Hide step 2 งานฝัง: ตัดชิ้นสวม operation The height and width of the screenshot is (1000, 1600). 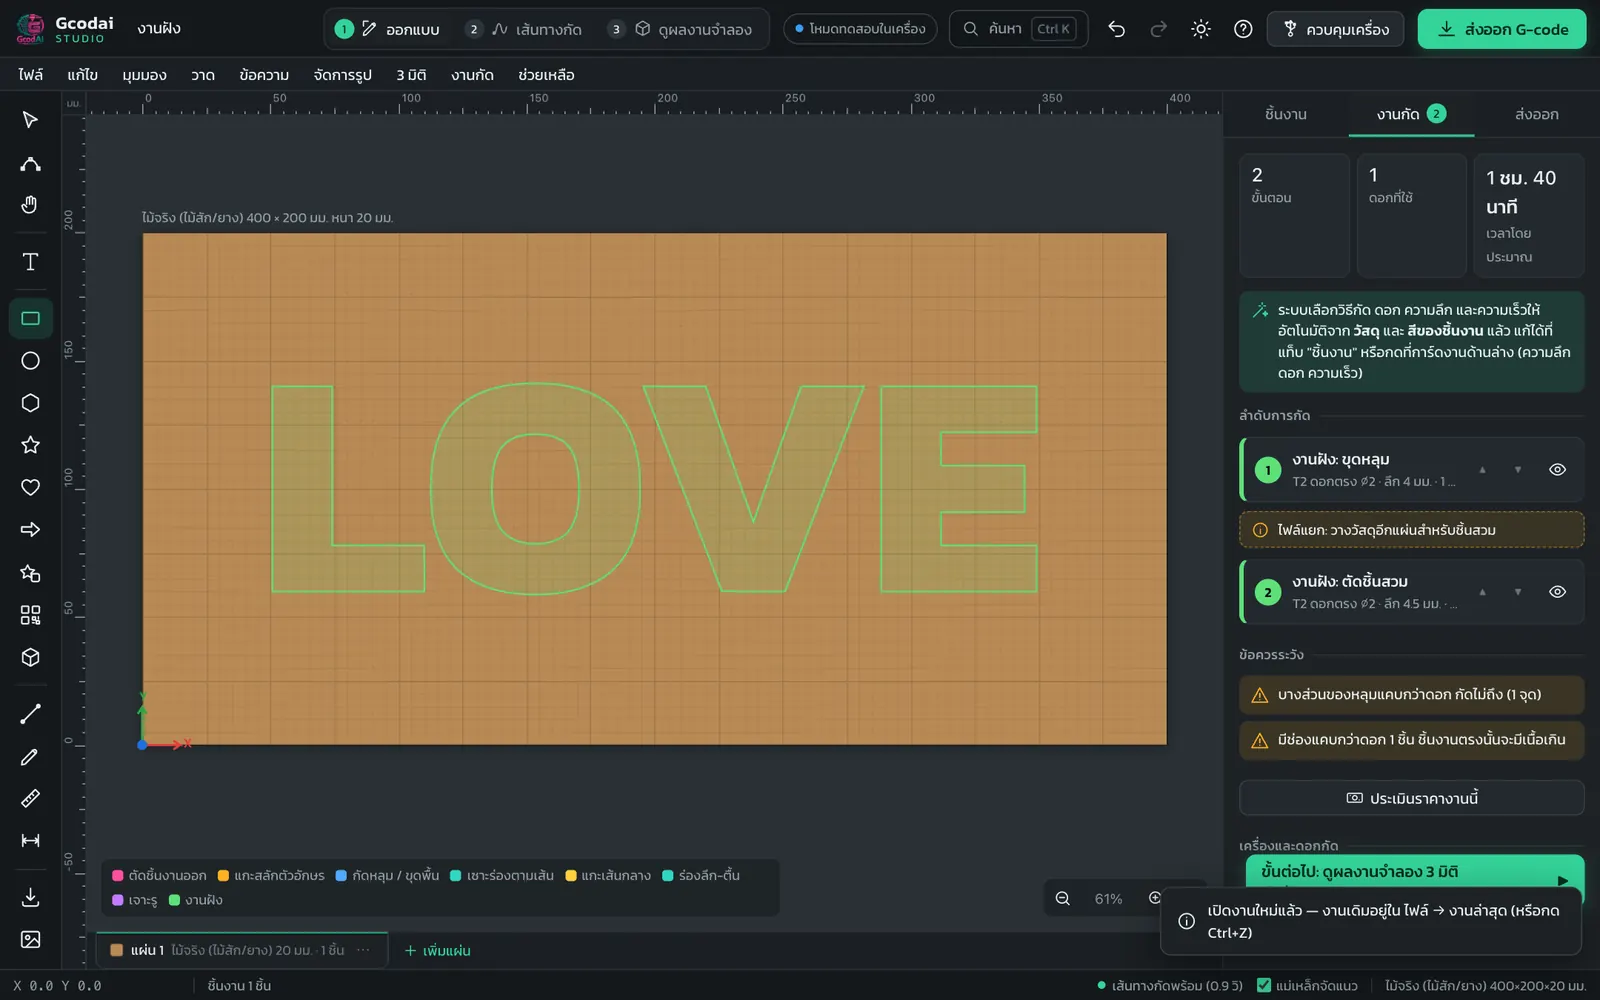click(1557, 592)
